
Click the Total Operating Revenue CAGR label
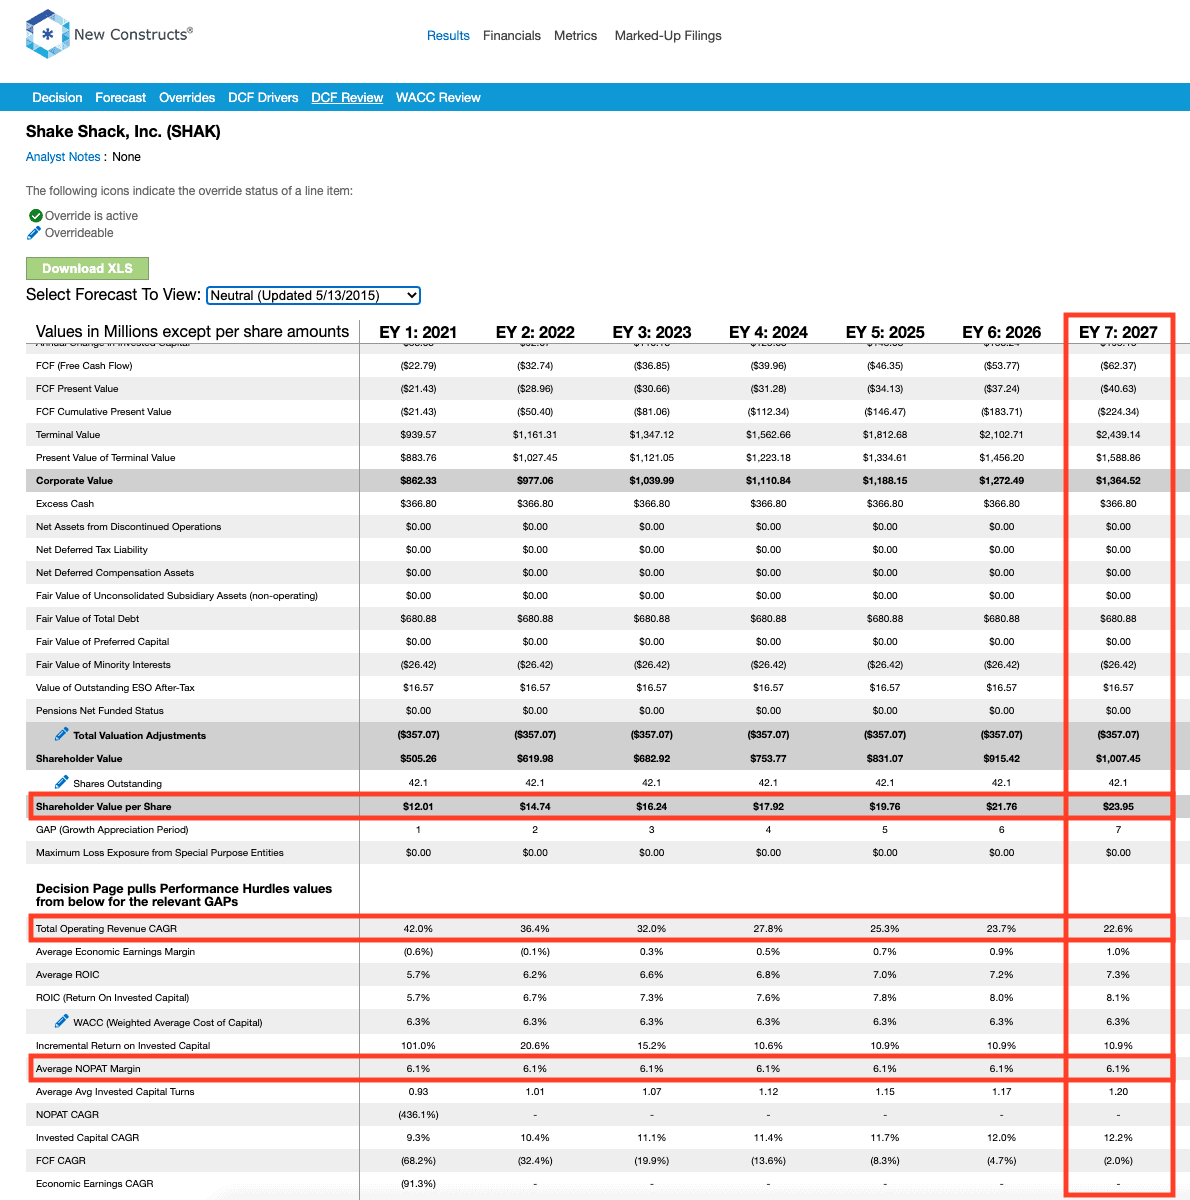pyautogui.click(x=106, y=929)
